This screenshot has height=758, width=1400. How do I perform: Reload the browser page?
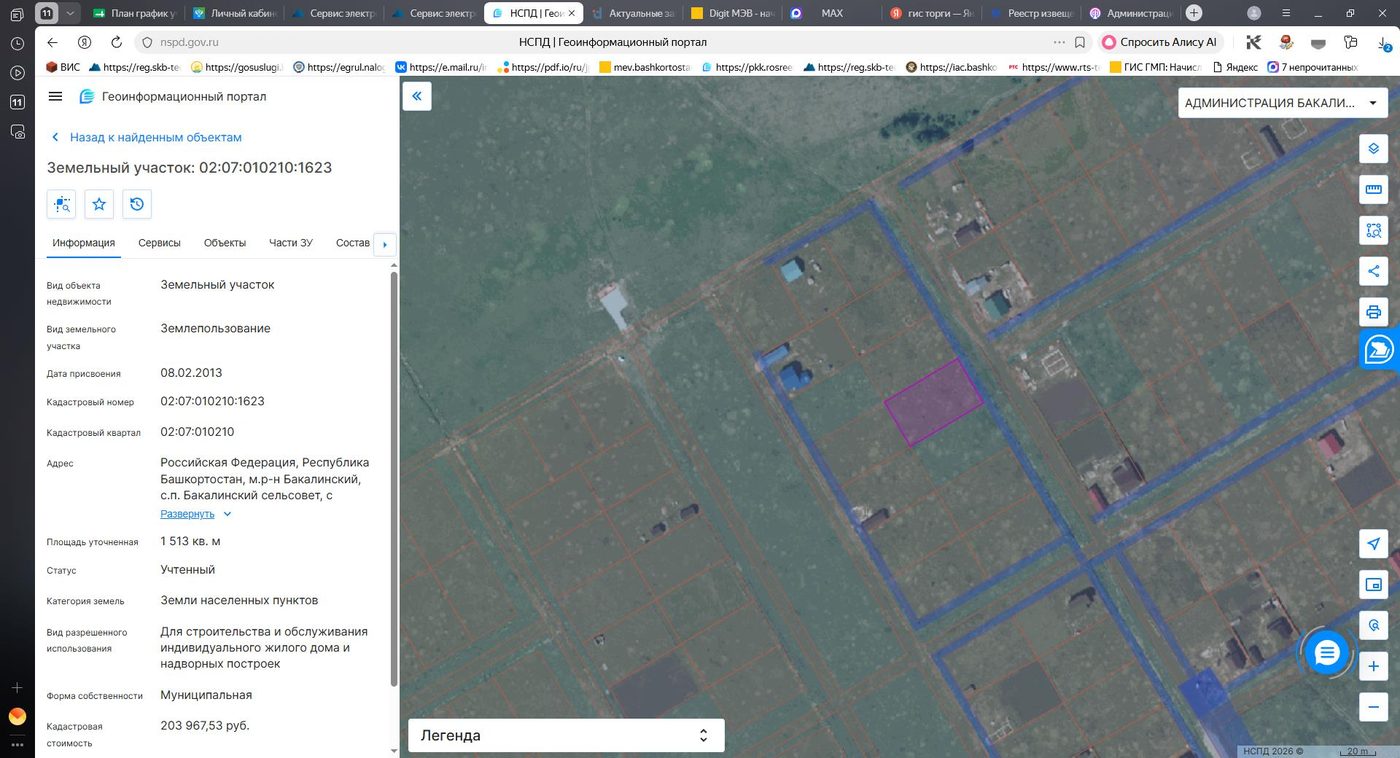coord(116,42)
